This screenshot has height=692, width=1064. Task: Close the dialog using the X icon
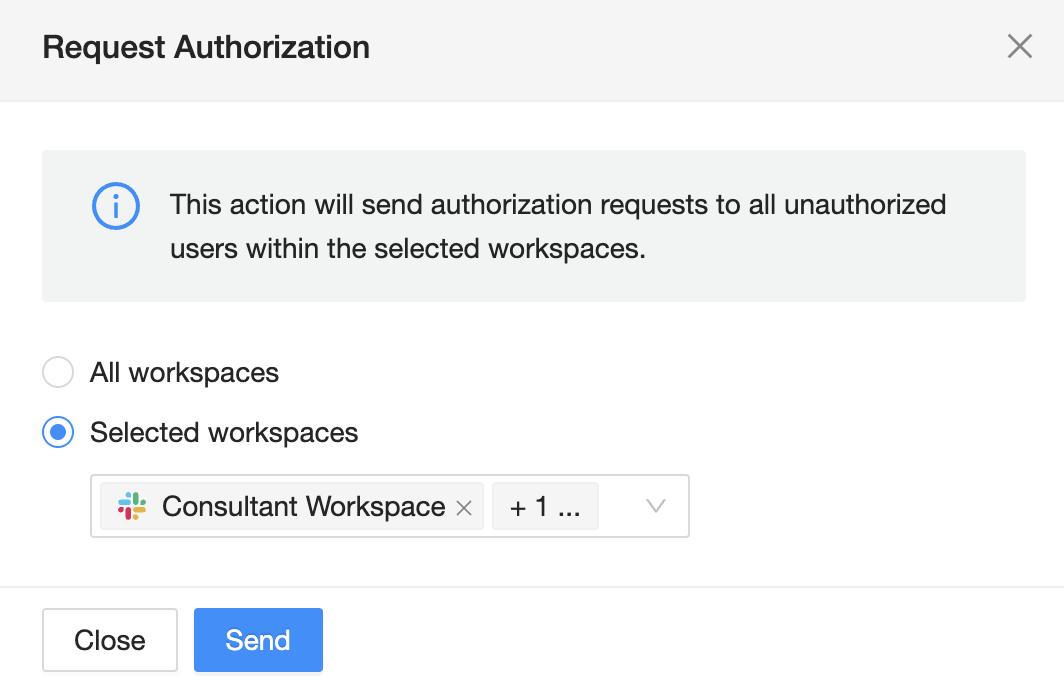tap(1019, 47)
